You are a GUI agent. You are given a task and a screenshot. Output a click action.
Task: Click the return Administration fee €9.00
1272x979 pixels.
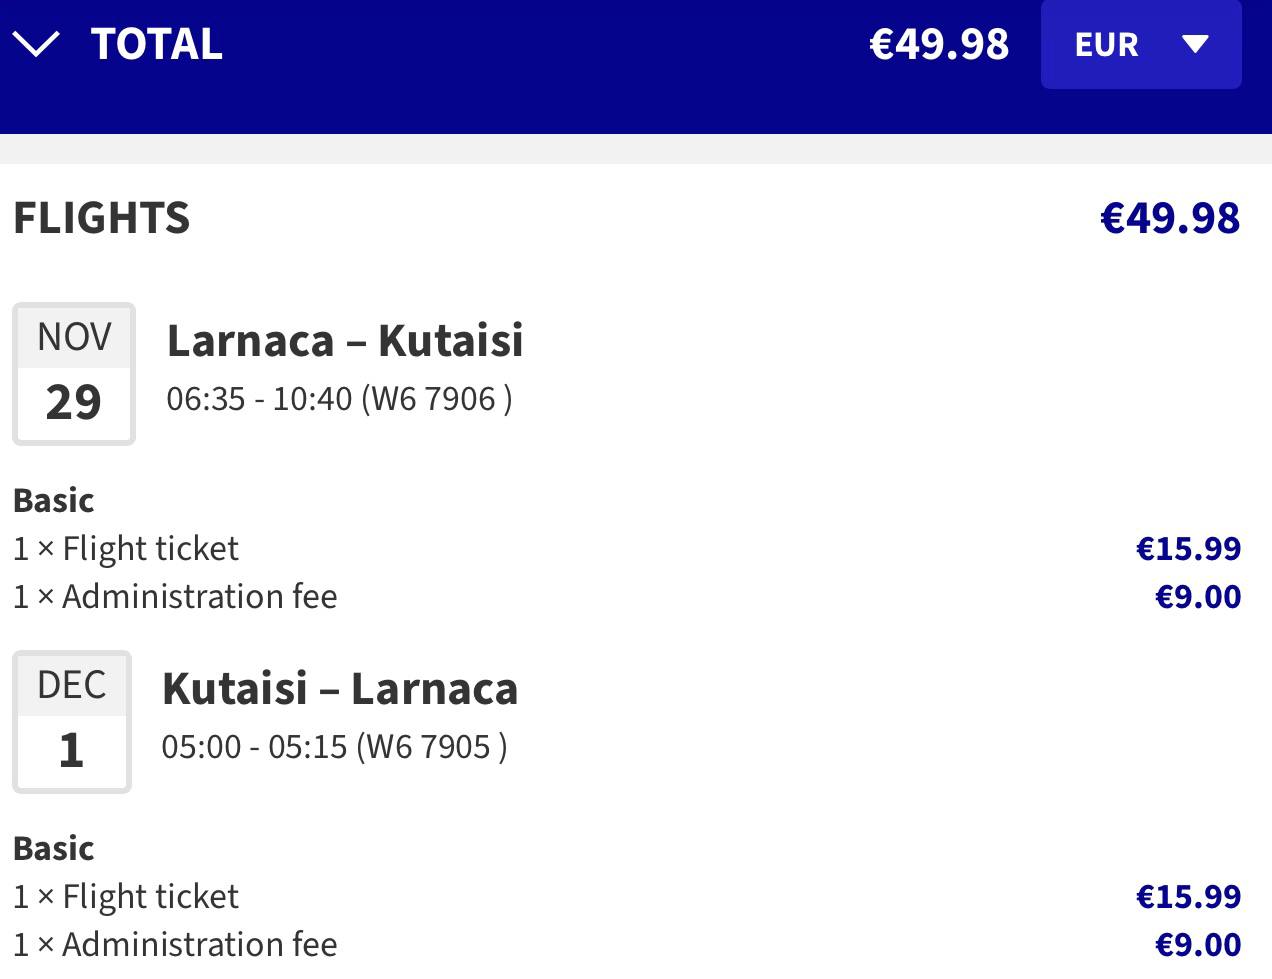1198,944
